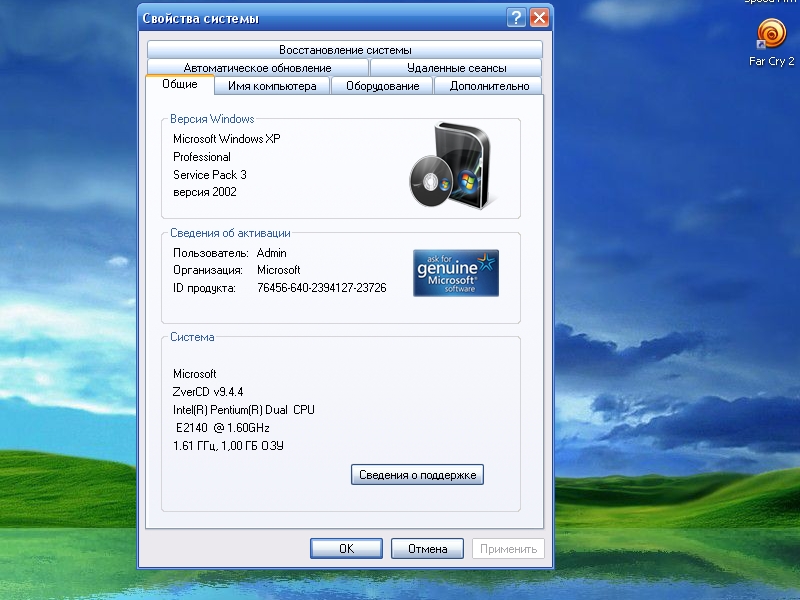The width and height of the screenshot is (800, 600).
Task: Click the ZverCD v9.4.4 text
Action: tap(208, 392)
